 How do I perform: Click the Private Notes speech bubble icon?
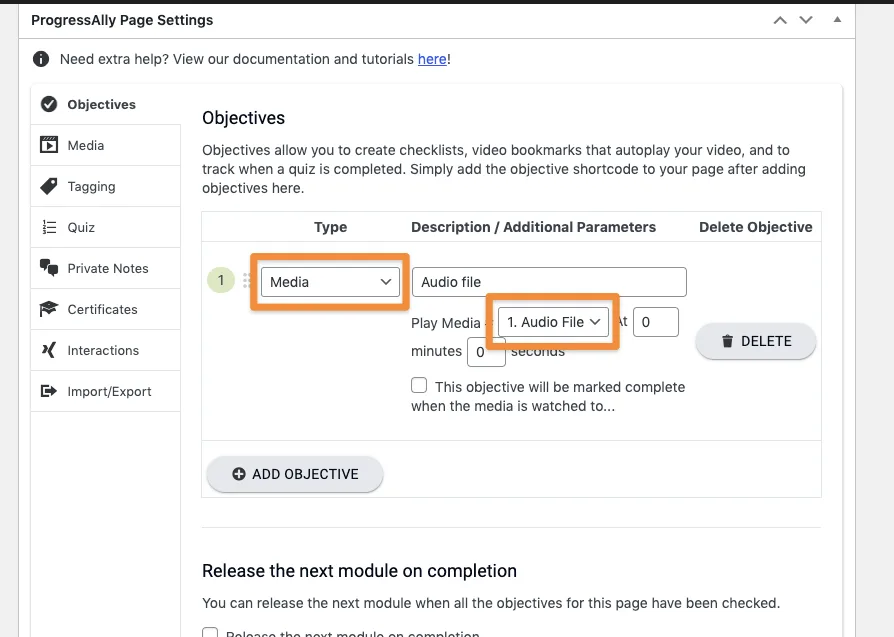click(48, 269)
